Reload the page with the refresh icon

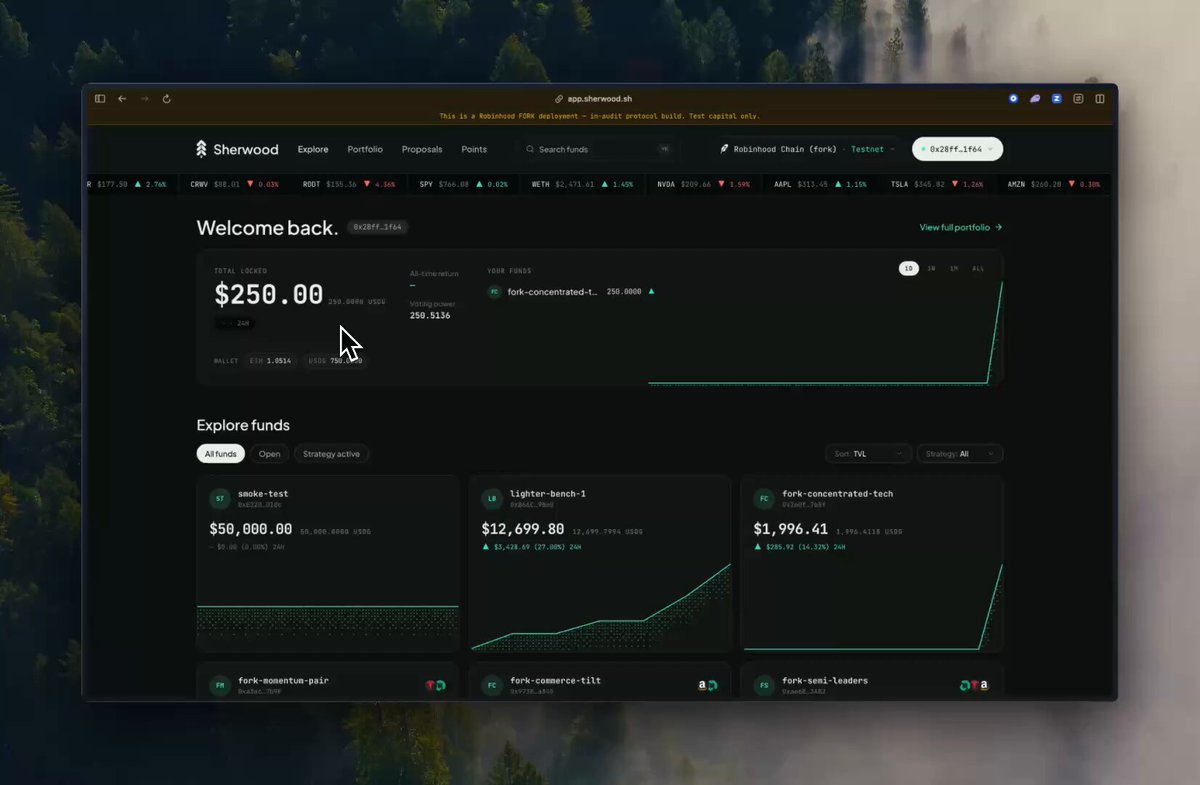166,99
